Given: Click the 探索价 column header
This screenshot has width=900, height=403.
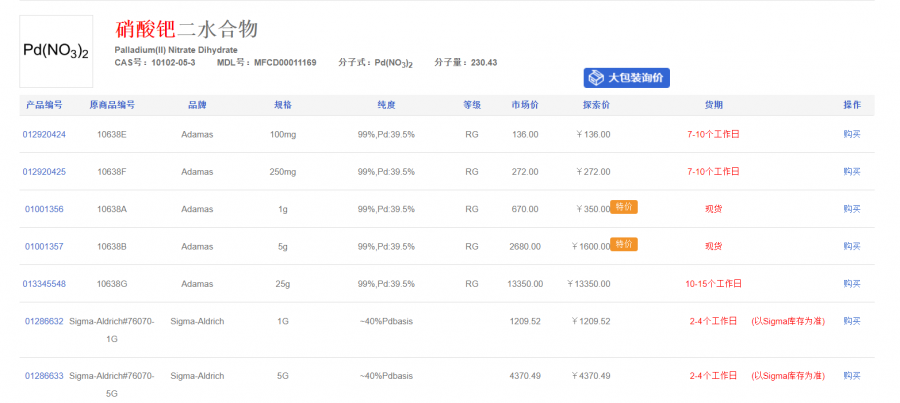Looking at the screenshot, I should [596, 104].
